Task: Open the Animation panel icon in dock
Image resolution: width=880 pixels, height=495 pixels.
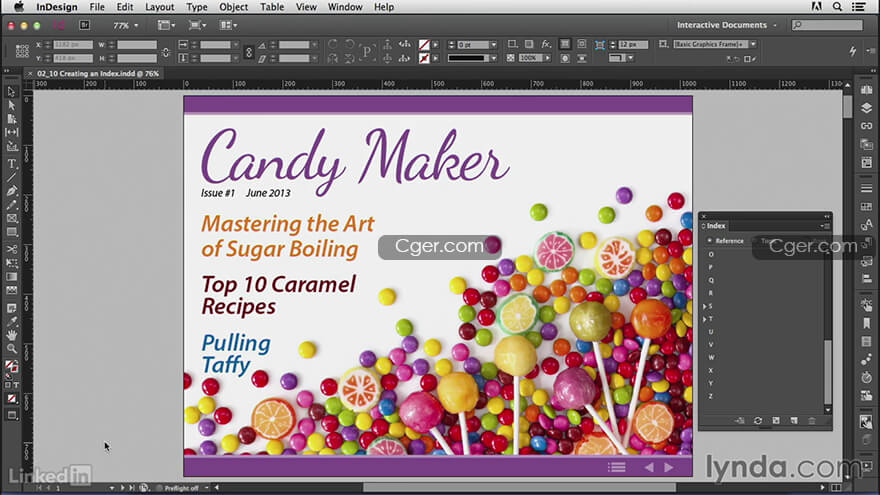Action: pyautogui.click(x=867, y=359)
